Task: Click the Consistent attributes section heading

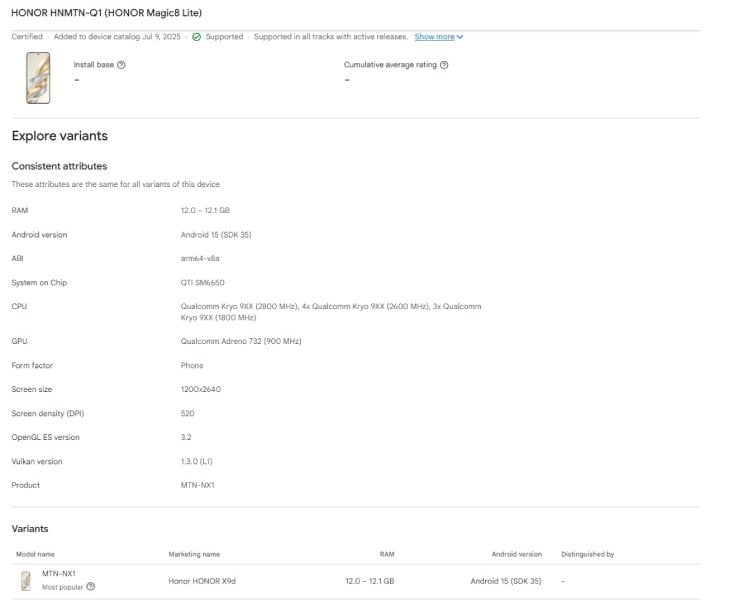Action: [59, 166]
